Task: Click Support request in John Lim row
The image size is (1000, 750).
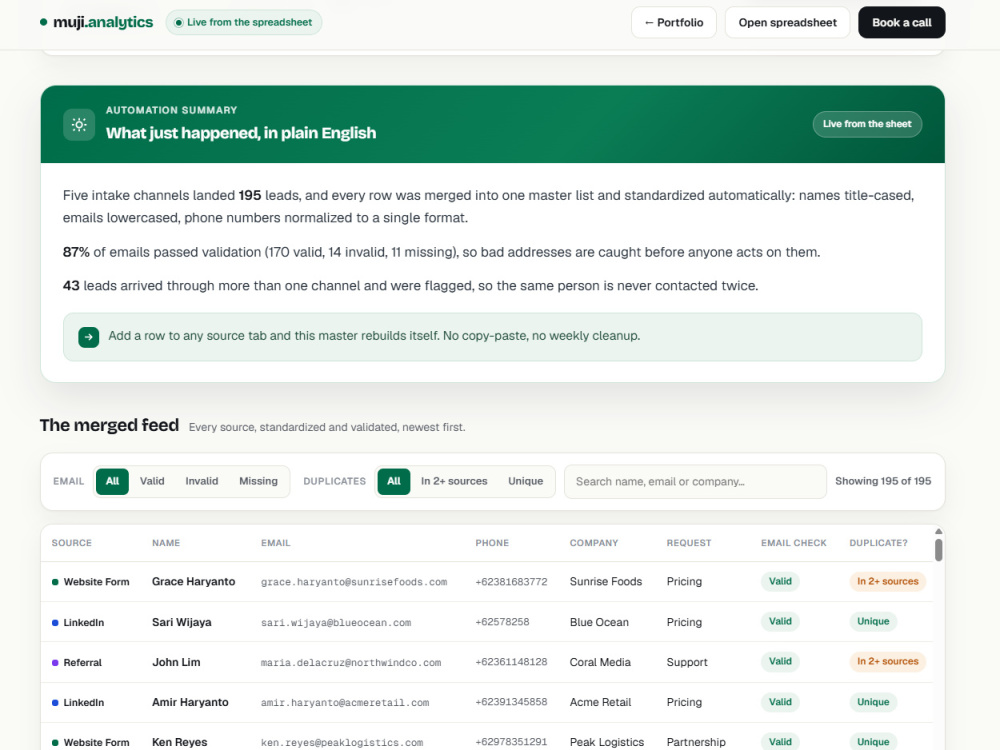Action: tap(687, 663)
